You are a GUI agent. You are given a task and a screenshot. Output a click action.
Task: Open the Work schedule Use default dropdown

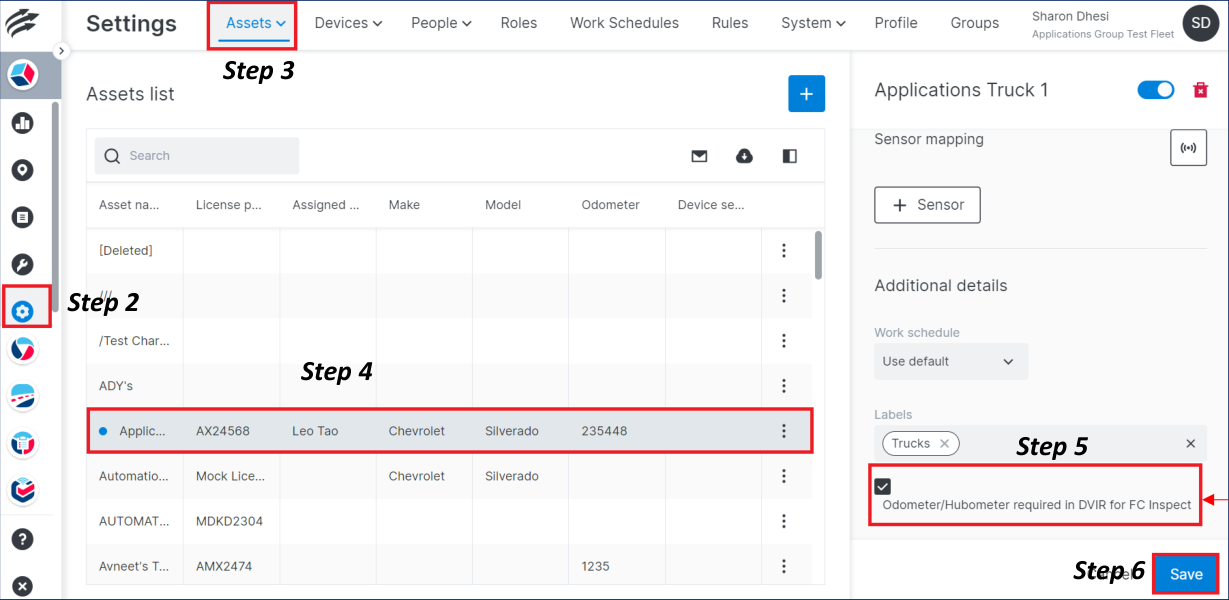tap(950, 361)
